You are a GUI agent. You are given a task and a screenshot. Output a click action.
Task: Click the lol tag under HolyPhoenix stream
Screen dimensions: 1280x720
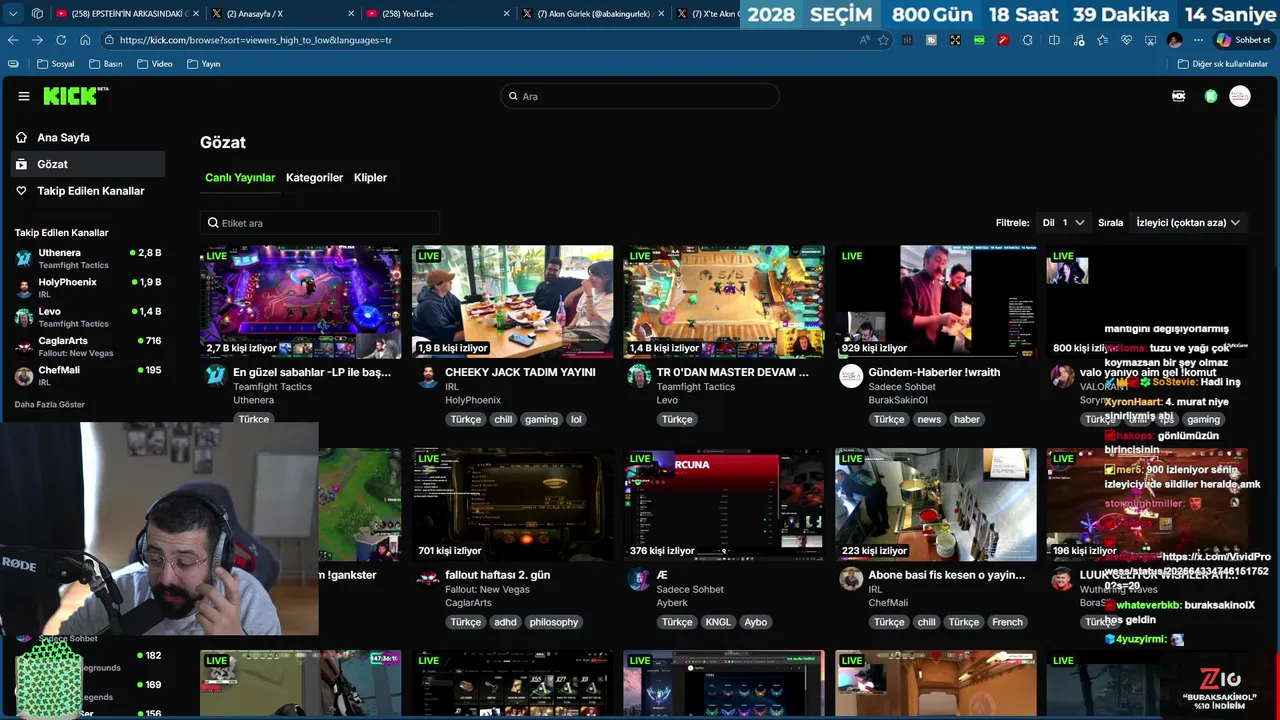[576, 420]
